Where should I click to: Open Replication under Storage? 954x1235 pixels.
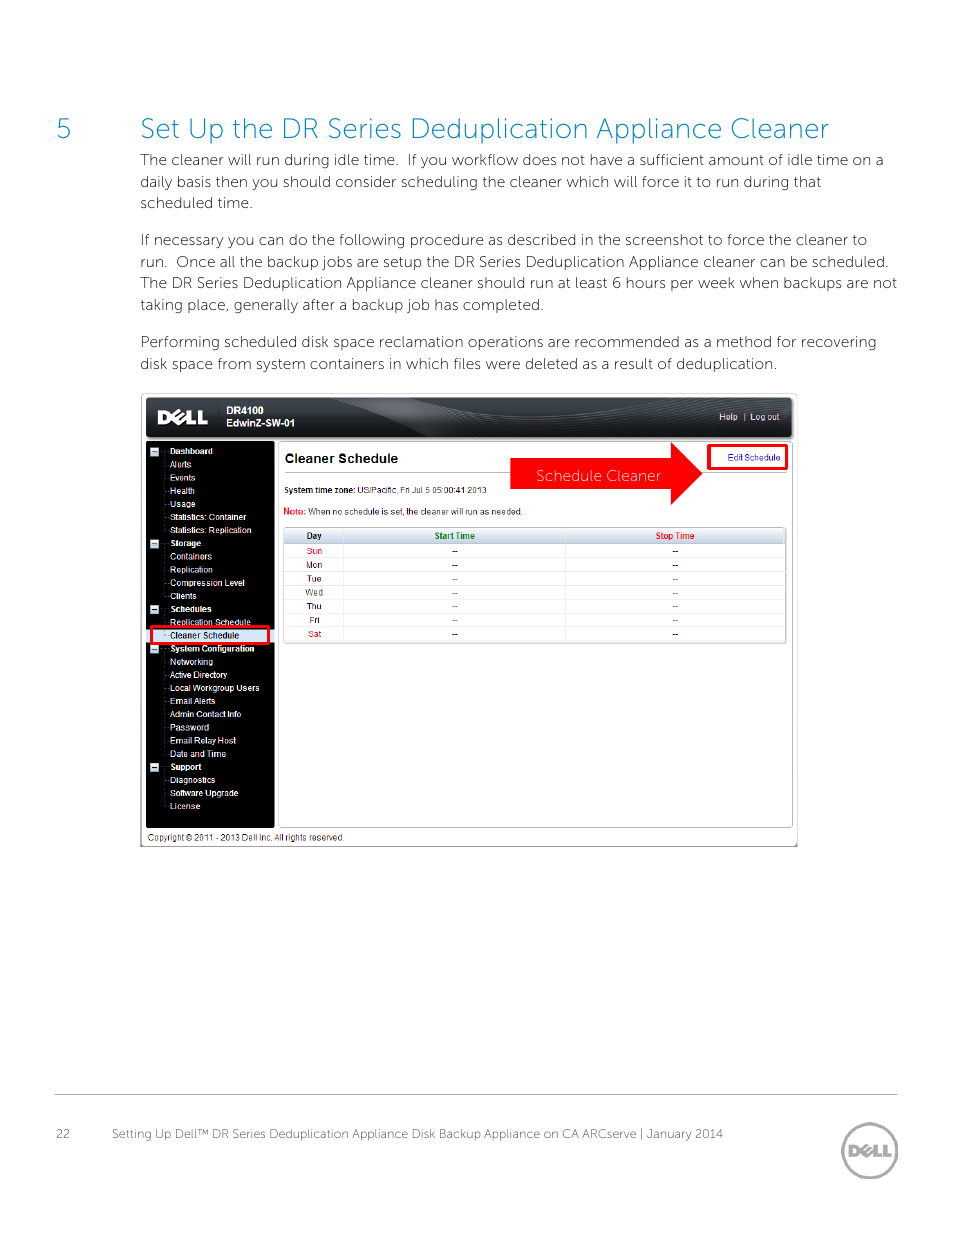(x=191, y=570)
